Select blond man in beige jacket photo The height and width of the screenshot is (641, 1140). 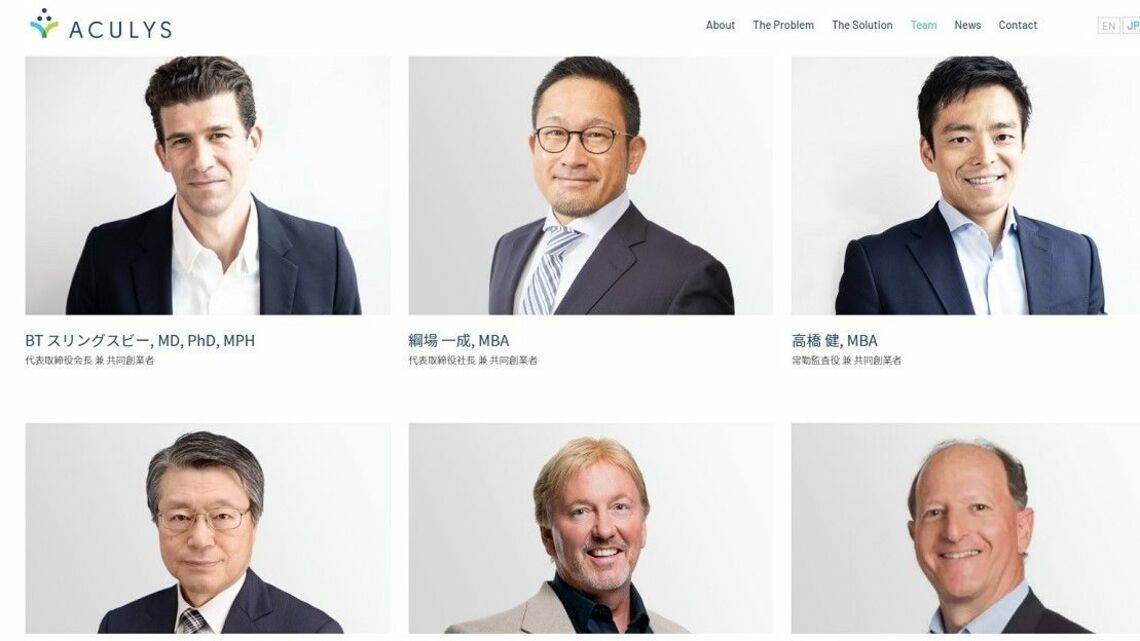click(590, 528)
